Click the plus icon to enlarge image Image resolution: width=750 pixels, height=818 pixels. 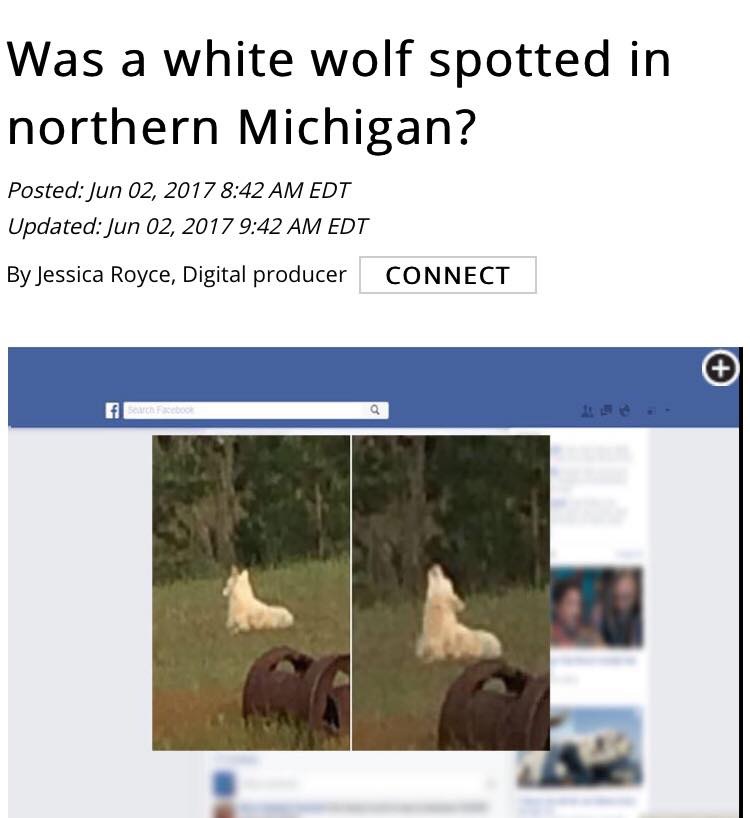point(720,368)
